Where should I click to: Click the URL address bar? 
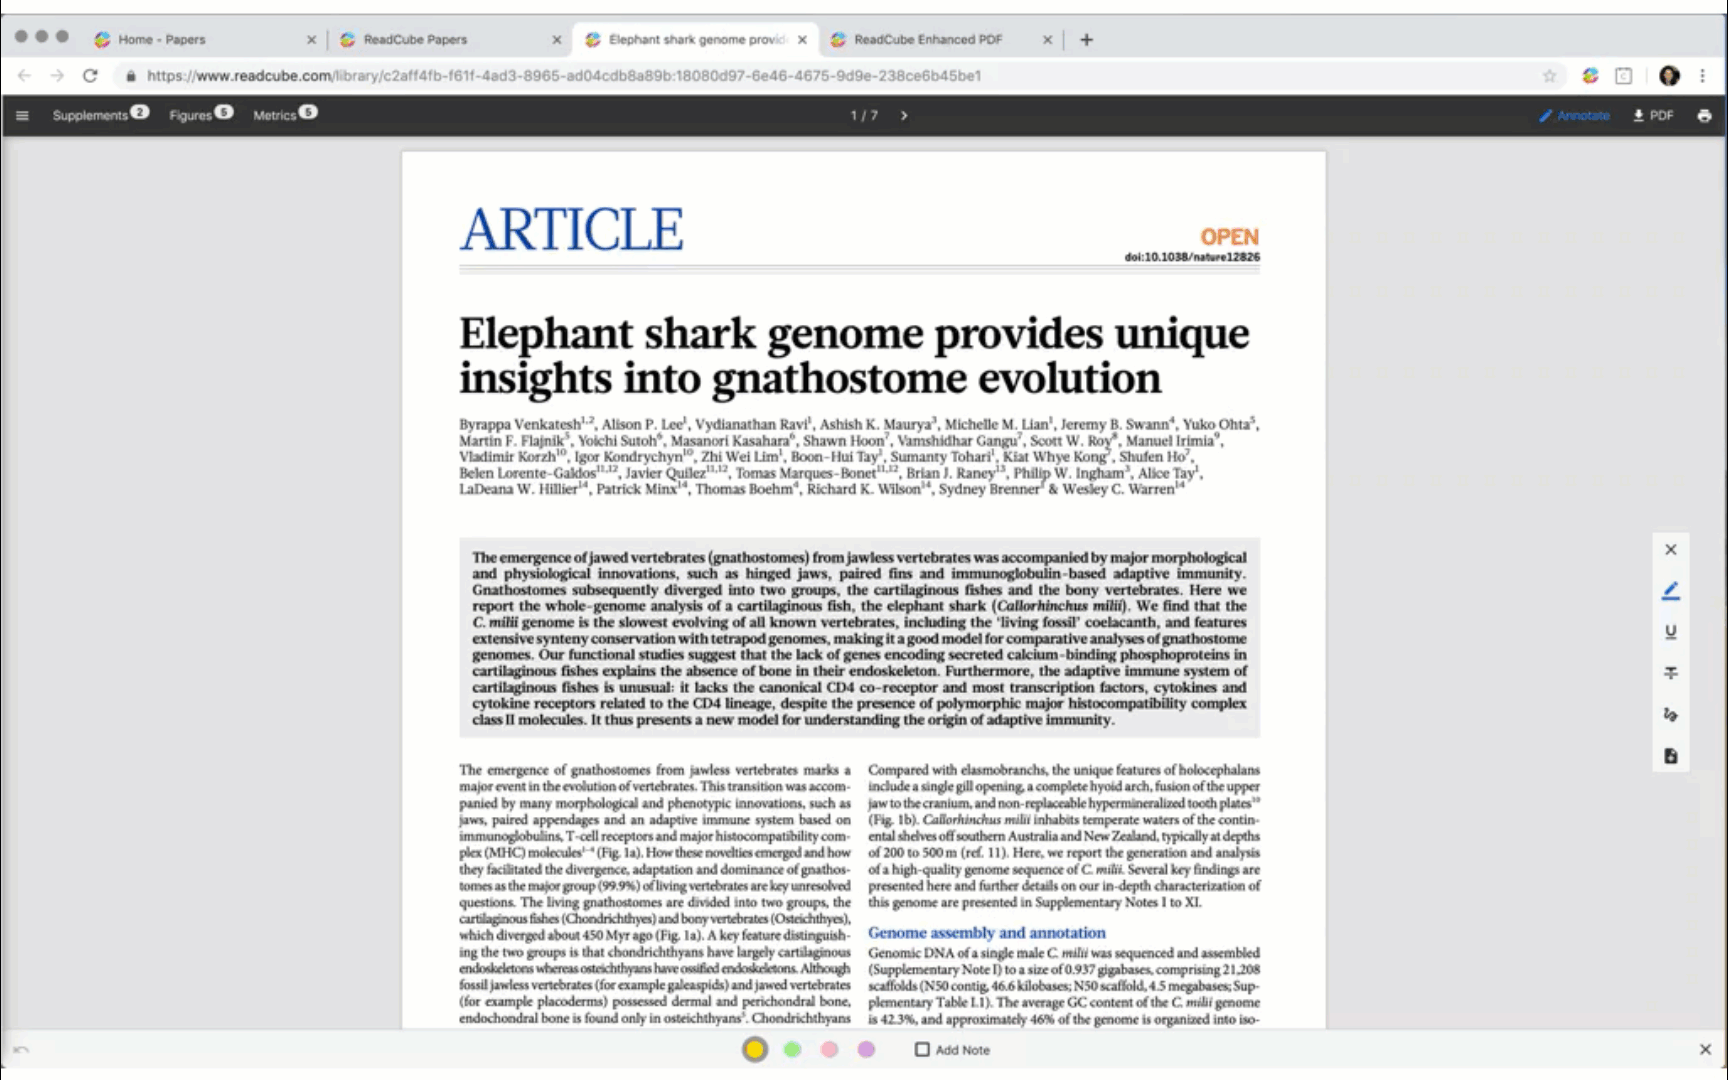point(838,76)
